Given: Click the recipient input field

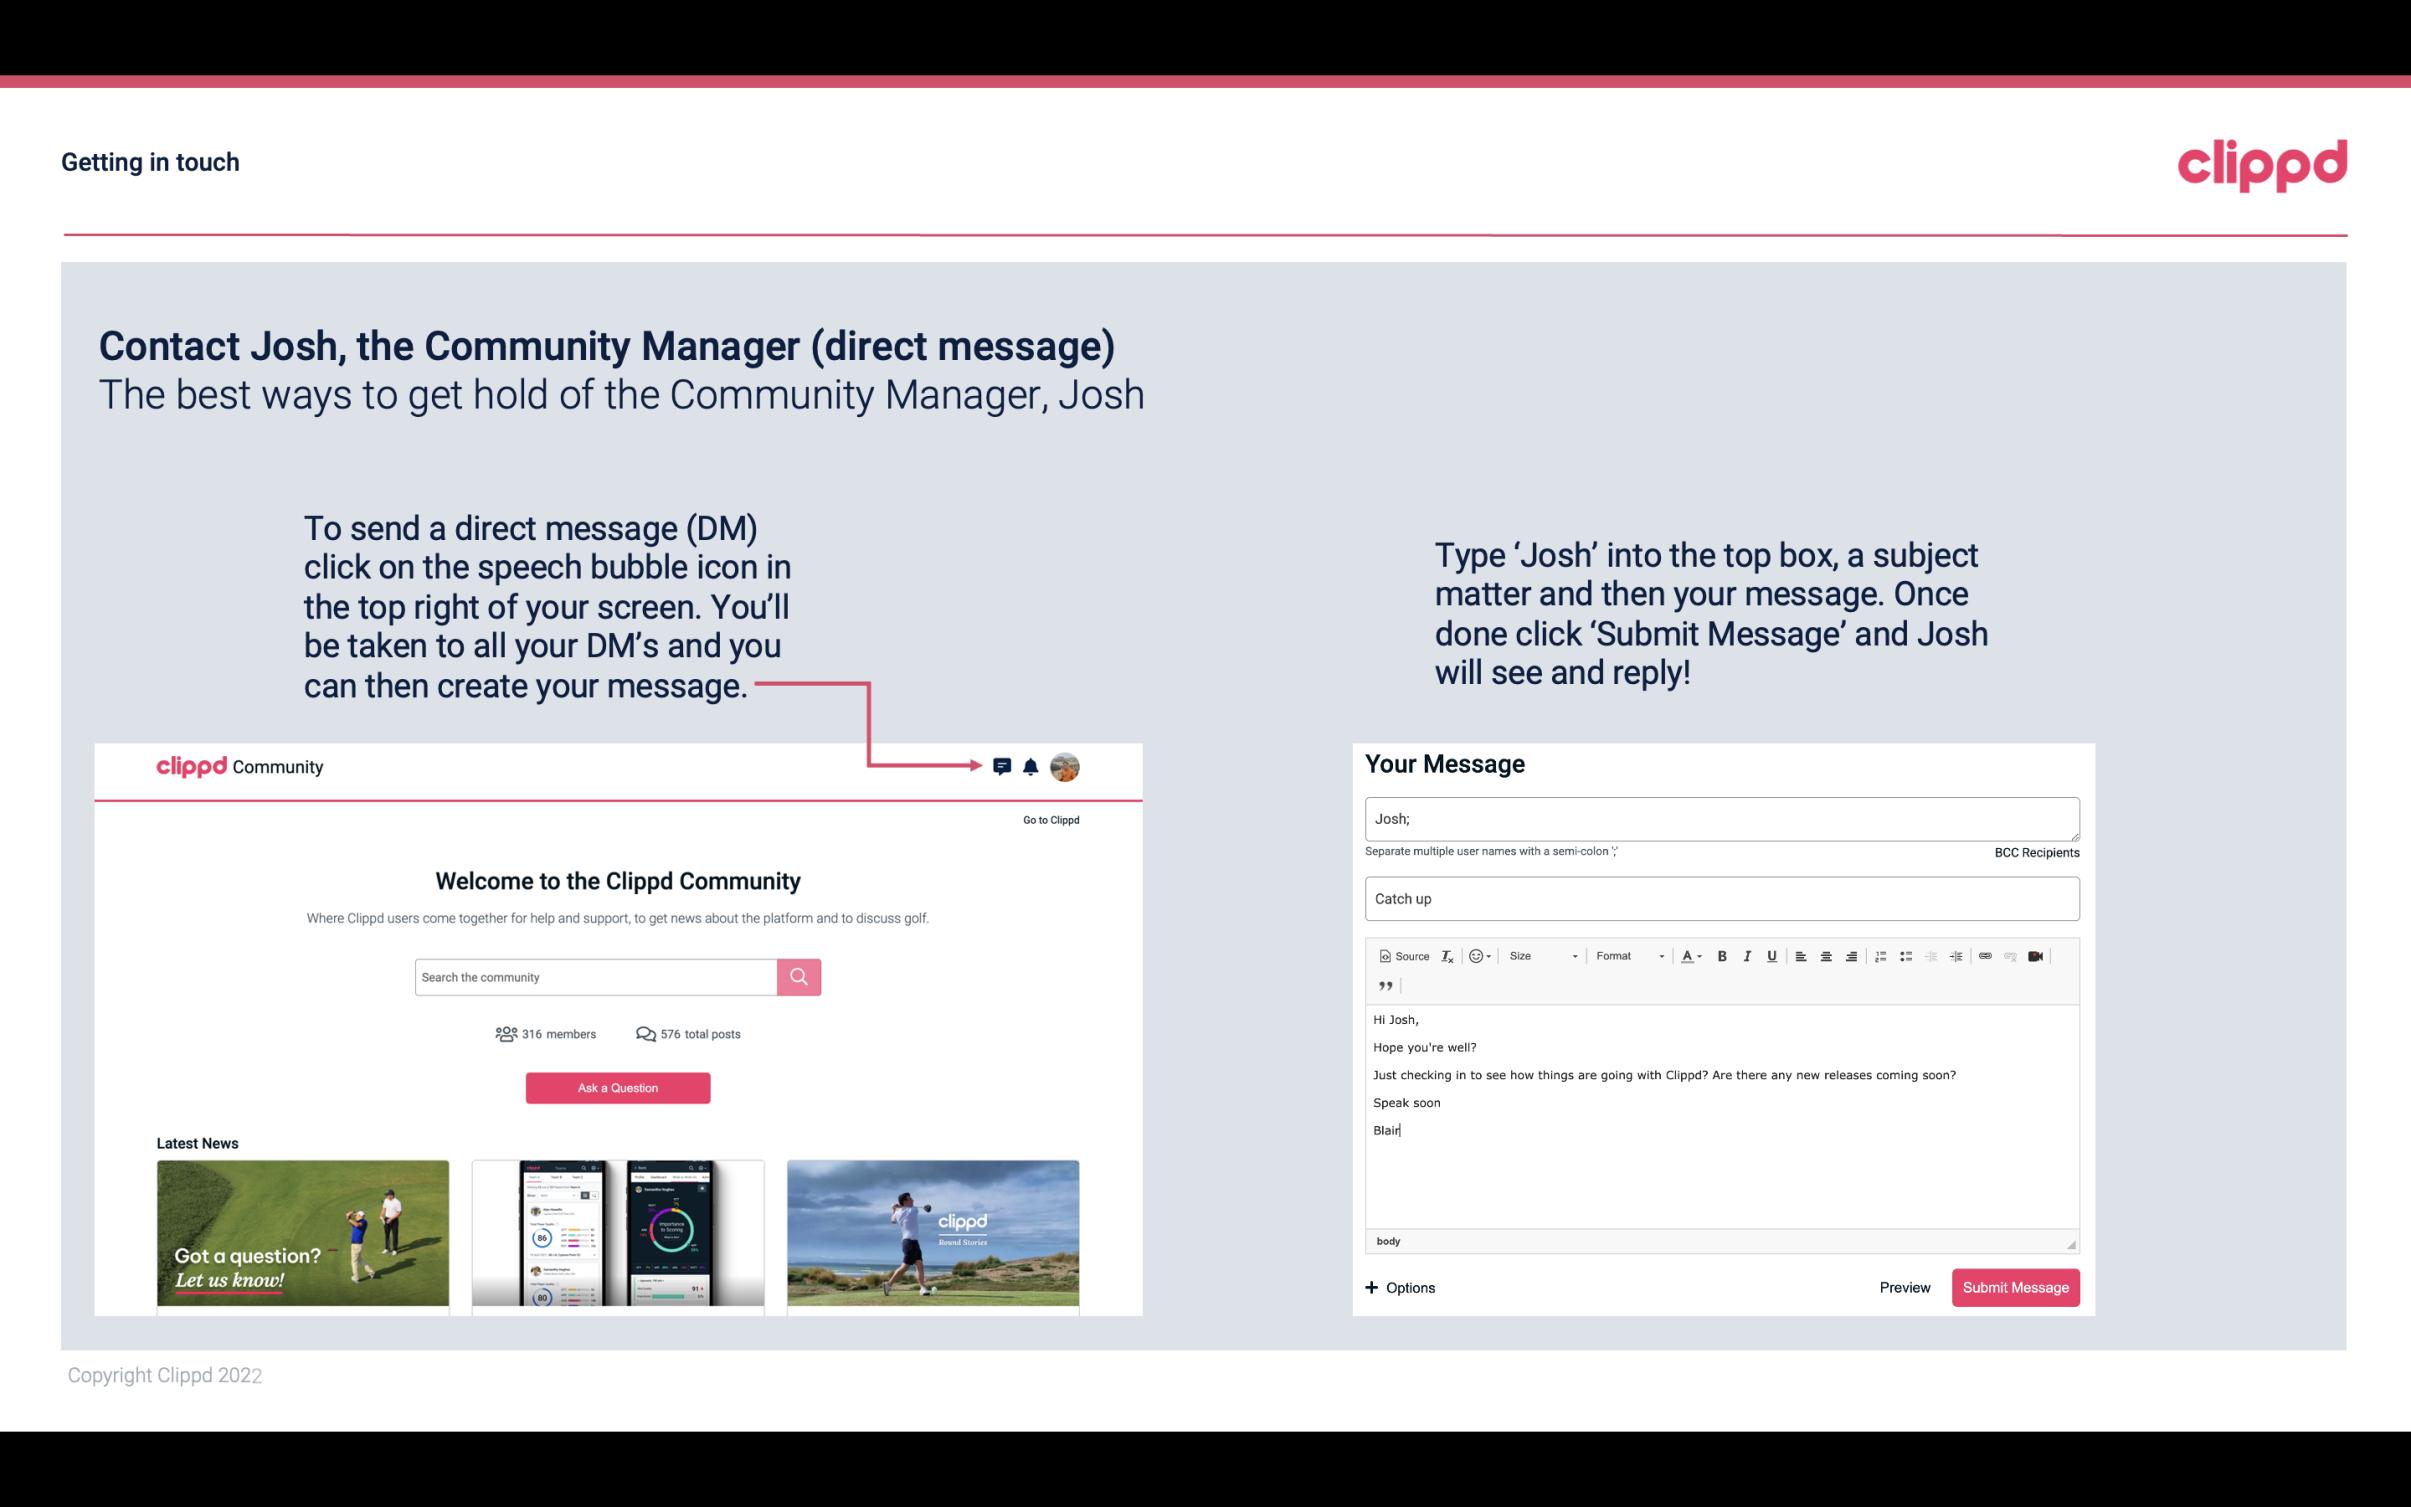Looking at the screenshot, I should pos(1722,816).
